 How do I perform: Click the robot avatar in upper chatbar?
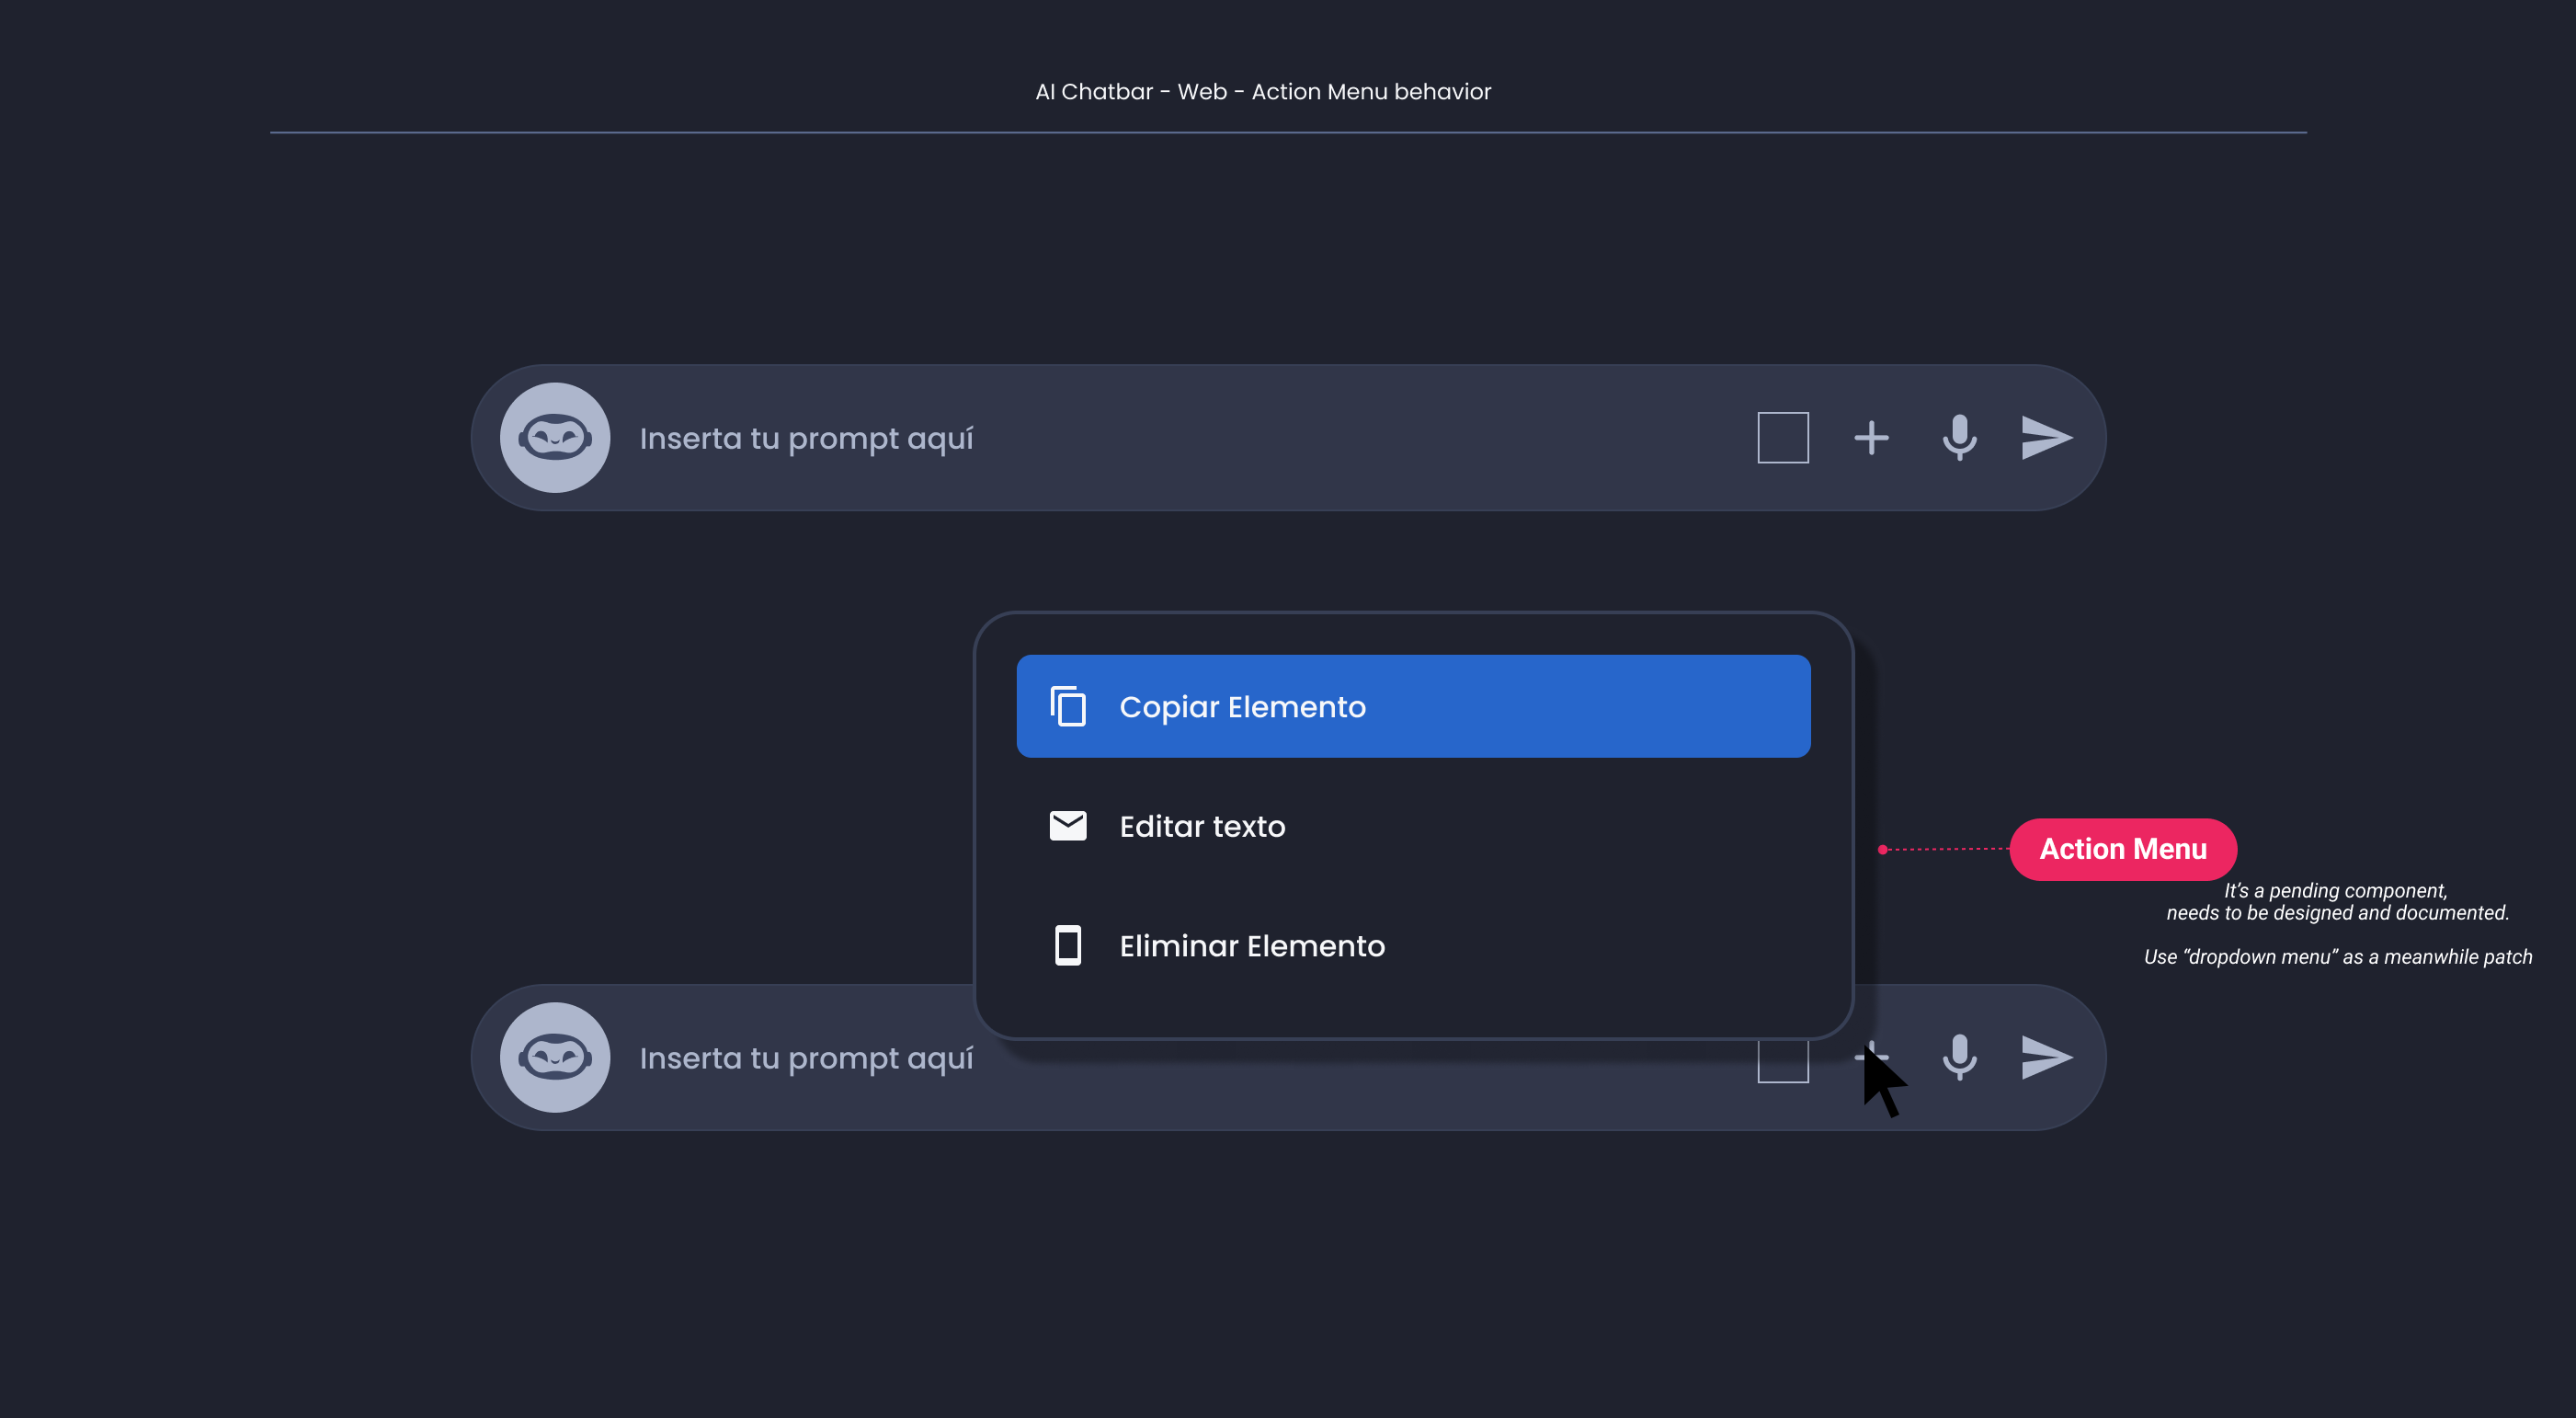point(555,437)
